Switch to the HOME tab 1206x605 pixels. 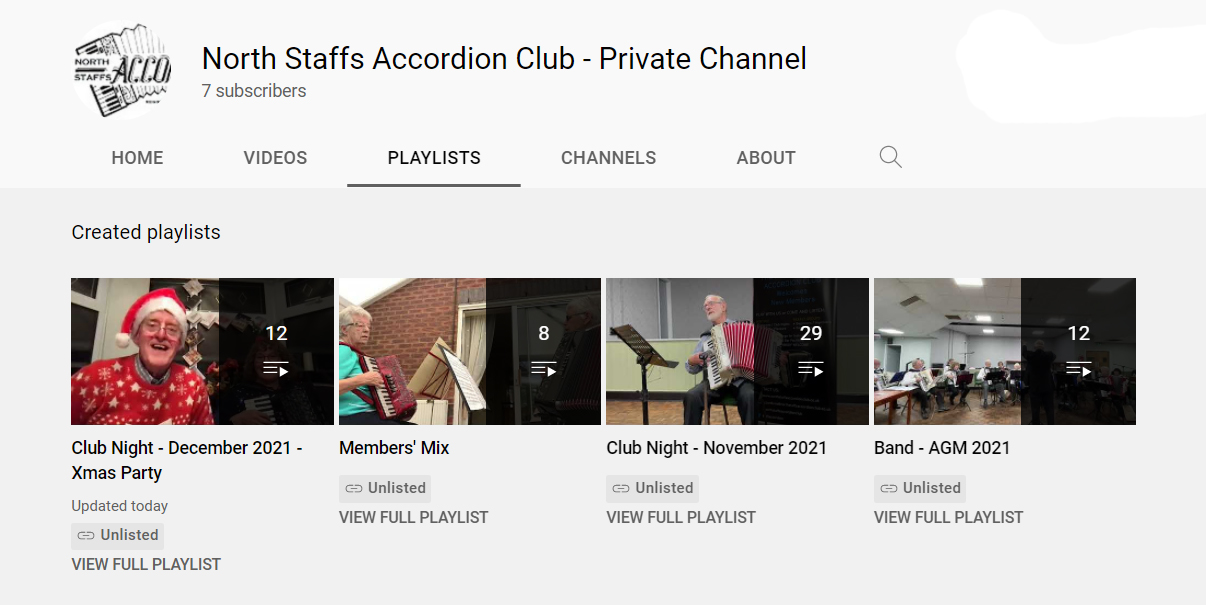(x=137, y=158)
